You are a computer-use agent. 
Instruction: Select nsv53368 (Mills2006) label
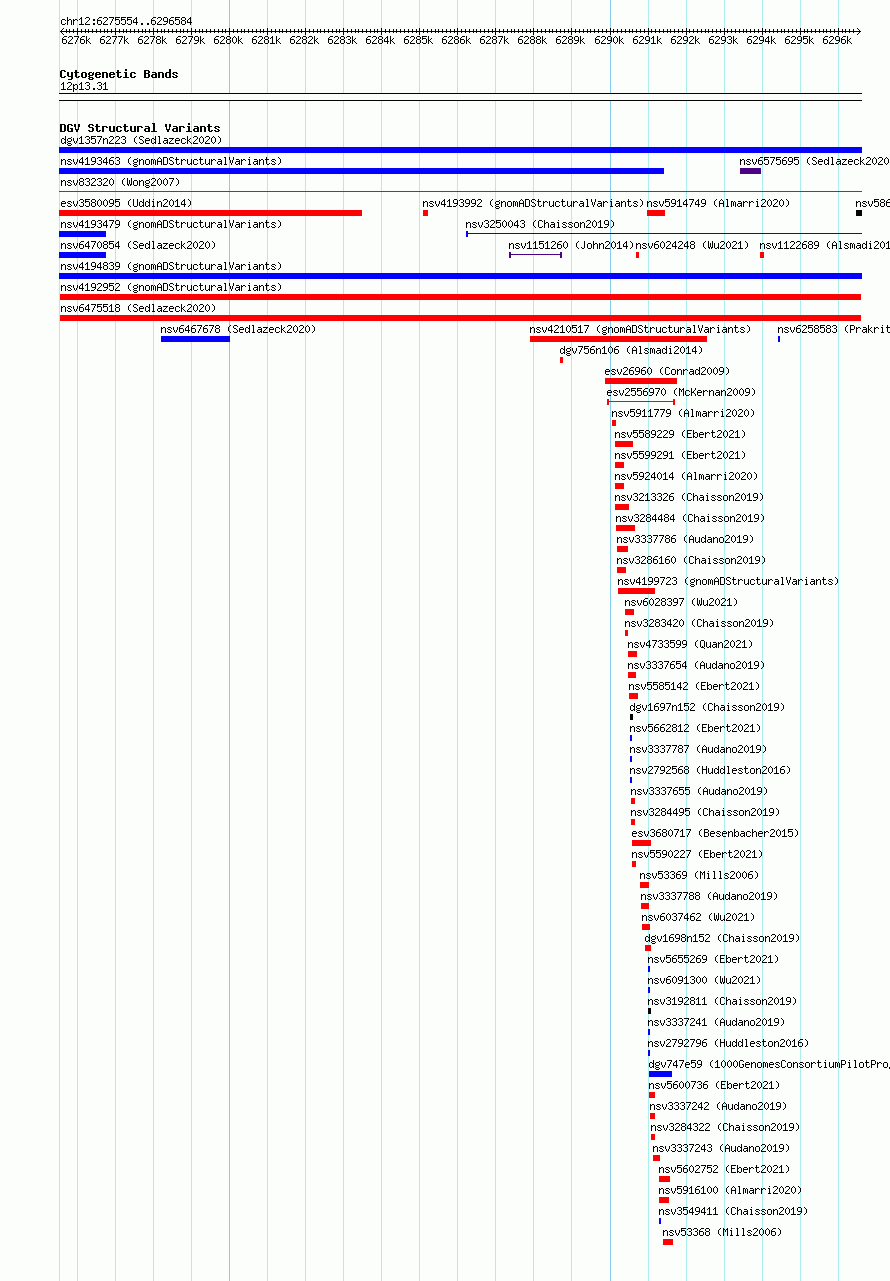pyautogui.click(x=722, y=1232)
